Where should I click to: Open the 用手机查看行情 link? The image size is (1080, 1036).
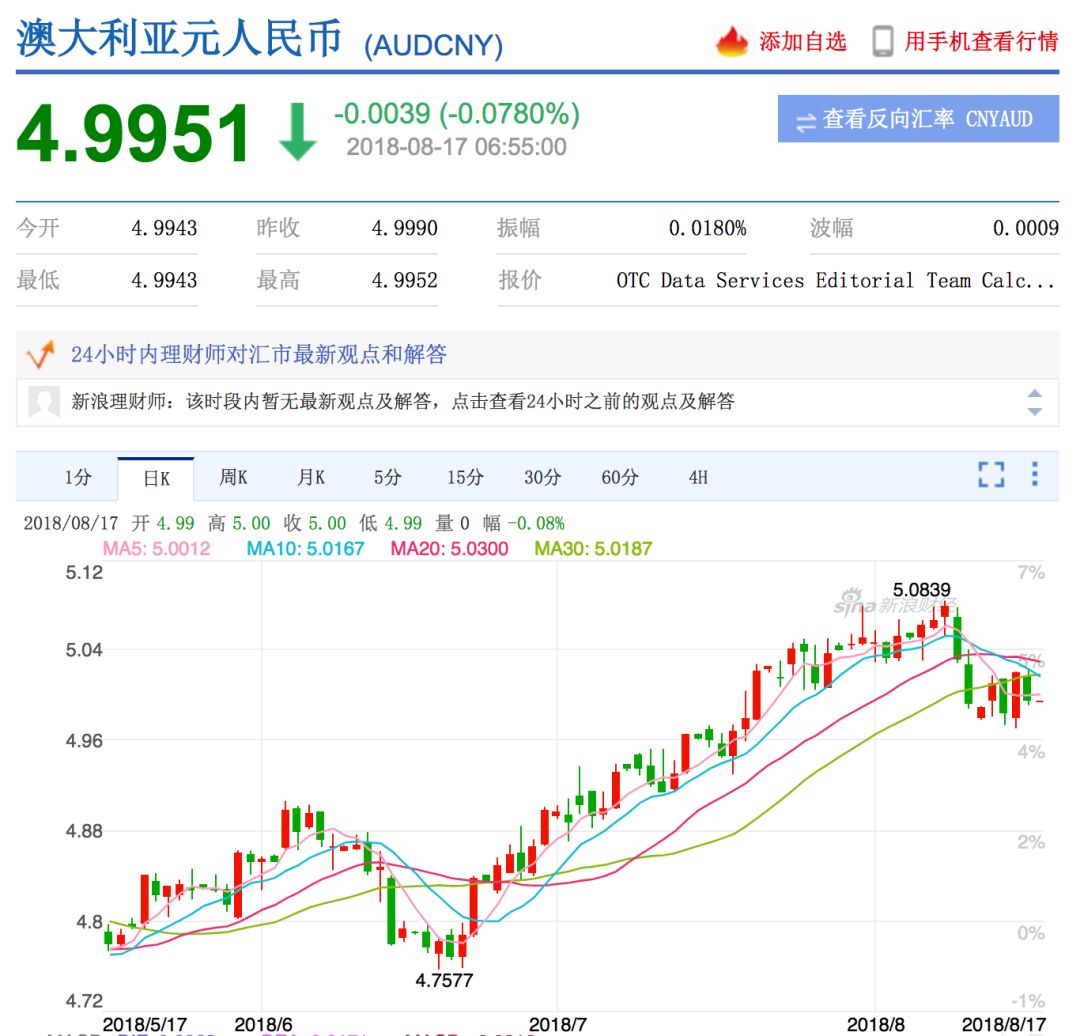click(x=981, y=41)
